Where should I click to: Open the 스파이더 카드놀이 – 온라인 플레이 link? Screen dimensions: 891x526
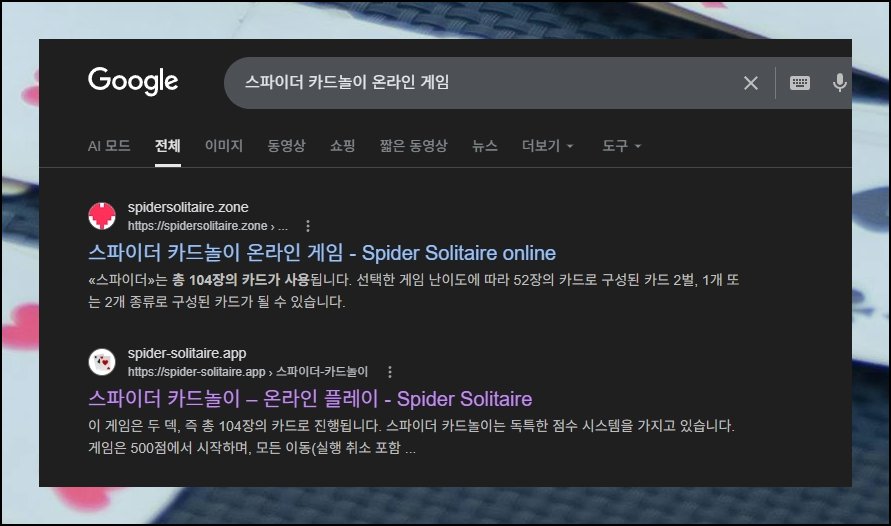point(310,399)
